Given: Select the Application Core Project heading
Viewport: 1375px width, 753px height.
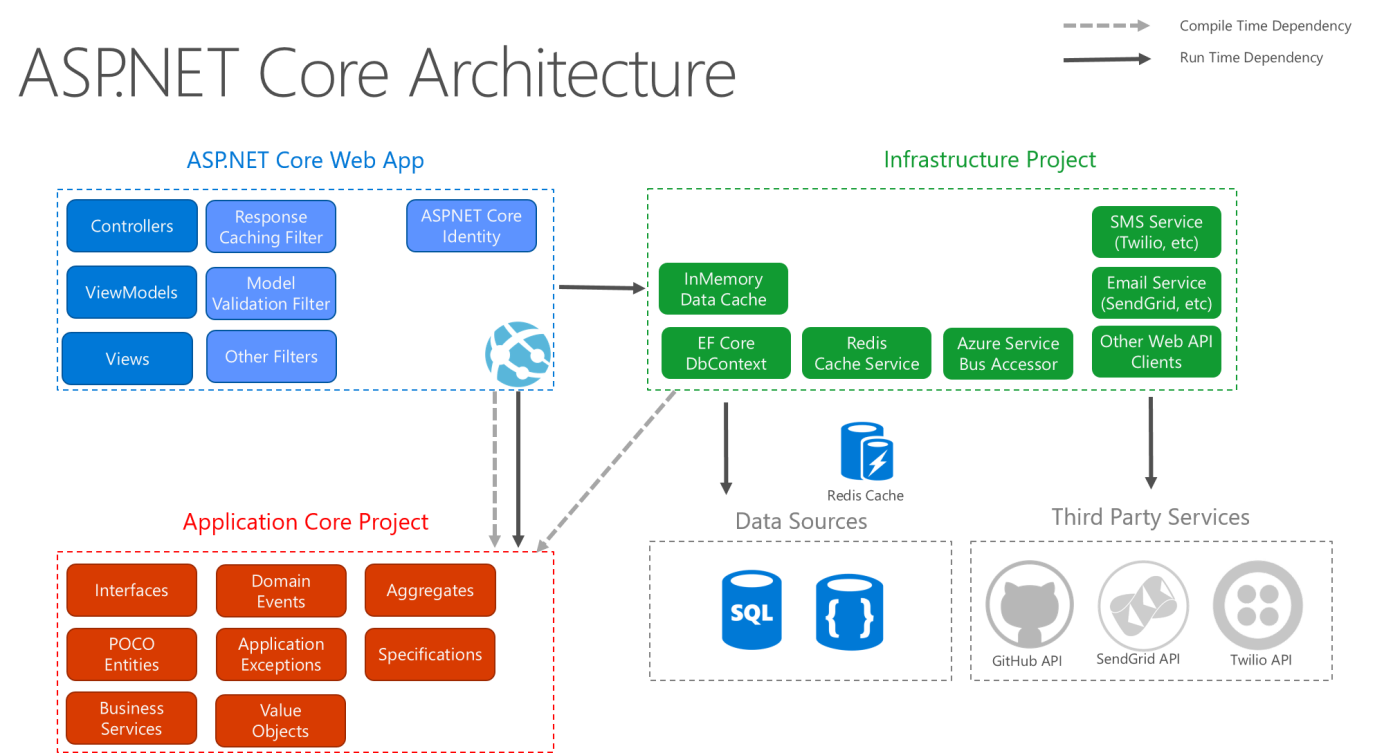Looking at the screenshot, I should [x=305, y=521].
